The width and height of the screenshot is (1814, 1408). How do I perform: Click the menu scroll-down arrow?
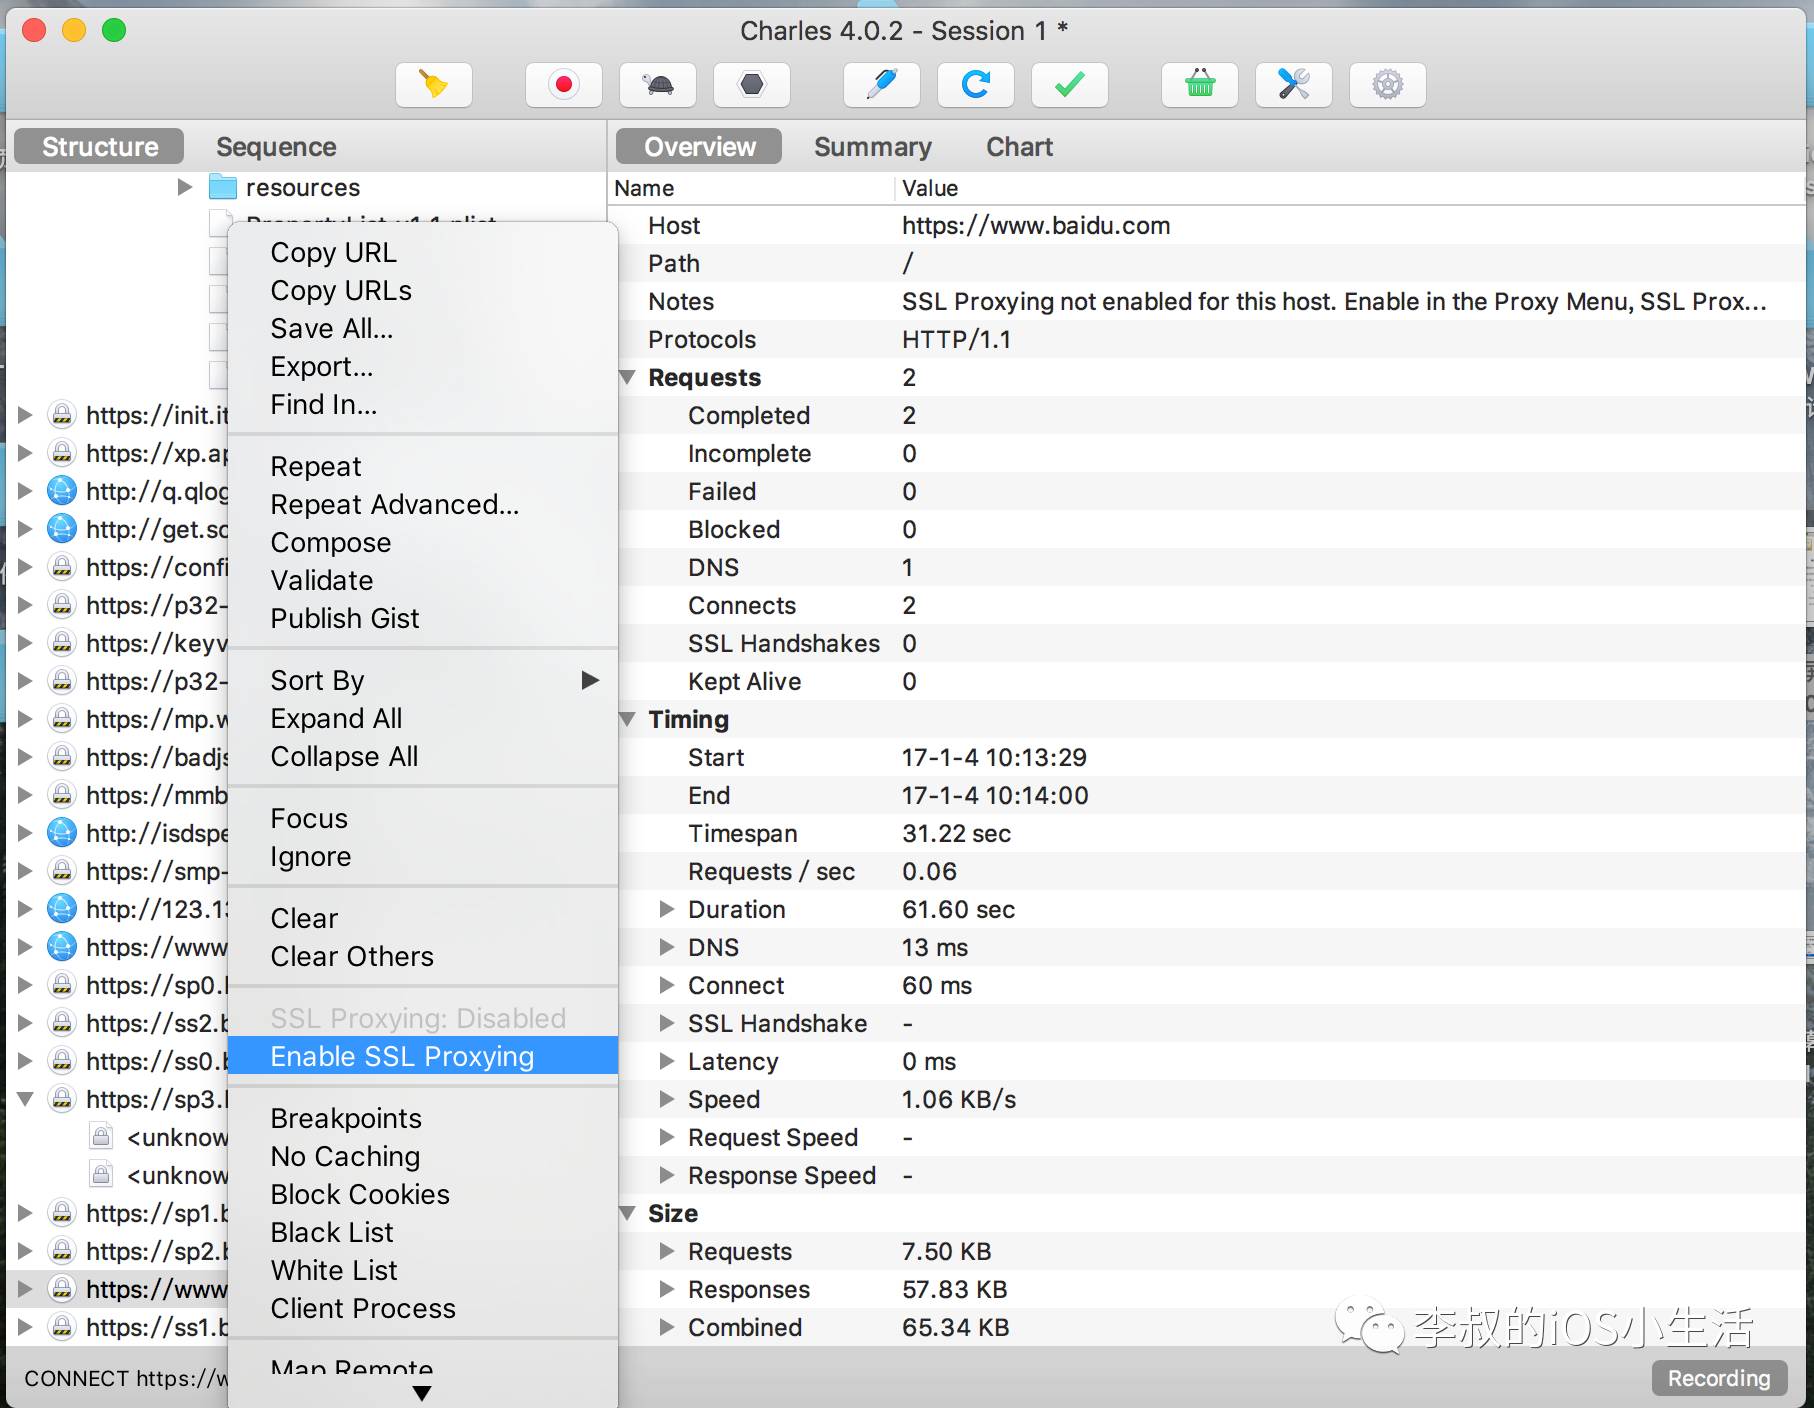(x=422, y=1393)
